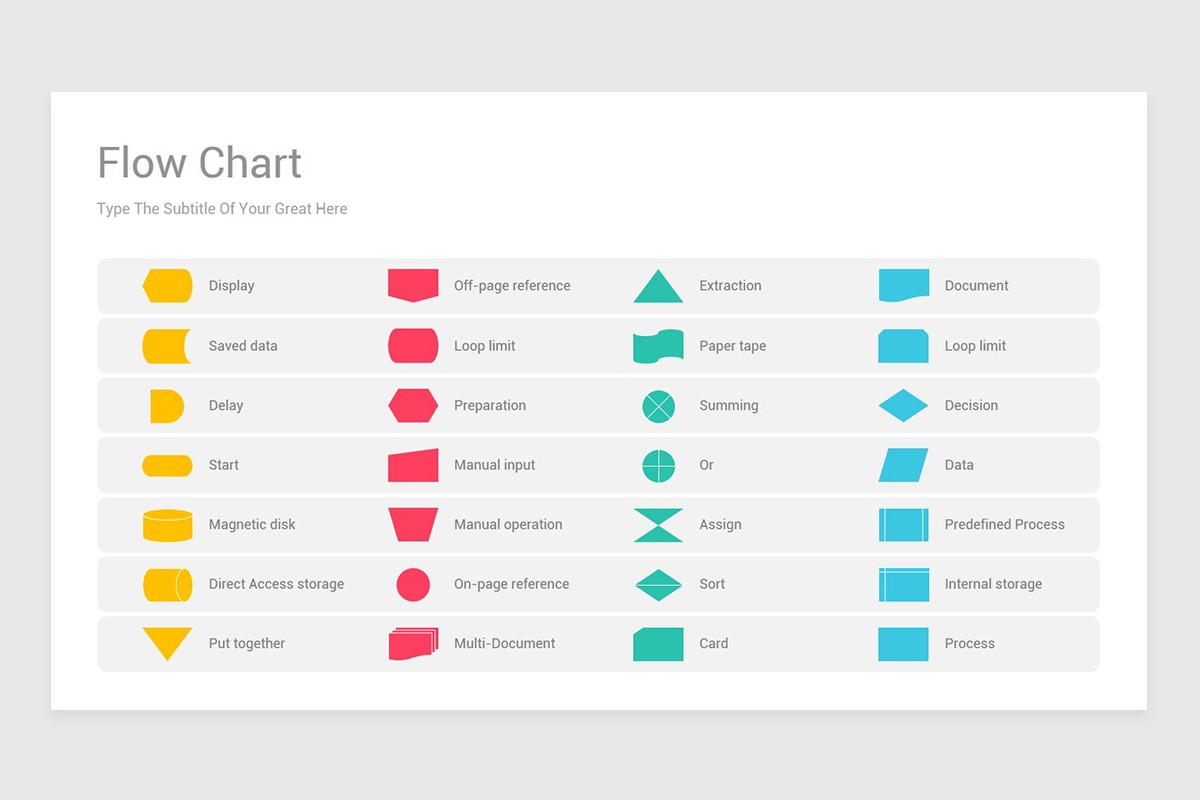This screenshot has height=800, width=1200.
Task: Click the red Preparation hexagon icon
Action: (x=413, y=406)
